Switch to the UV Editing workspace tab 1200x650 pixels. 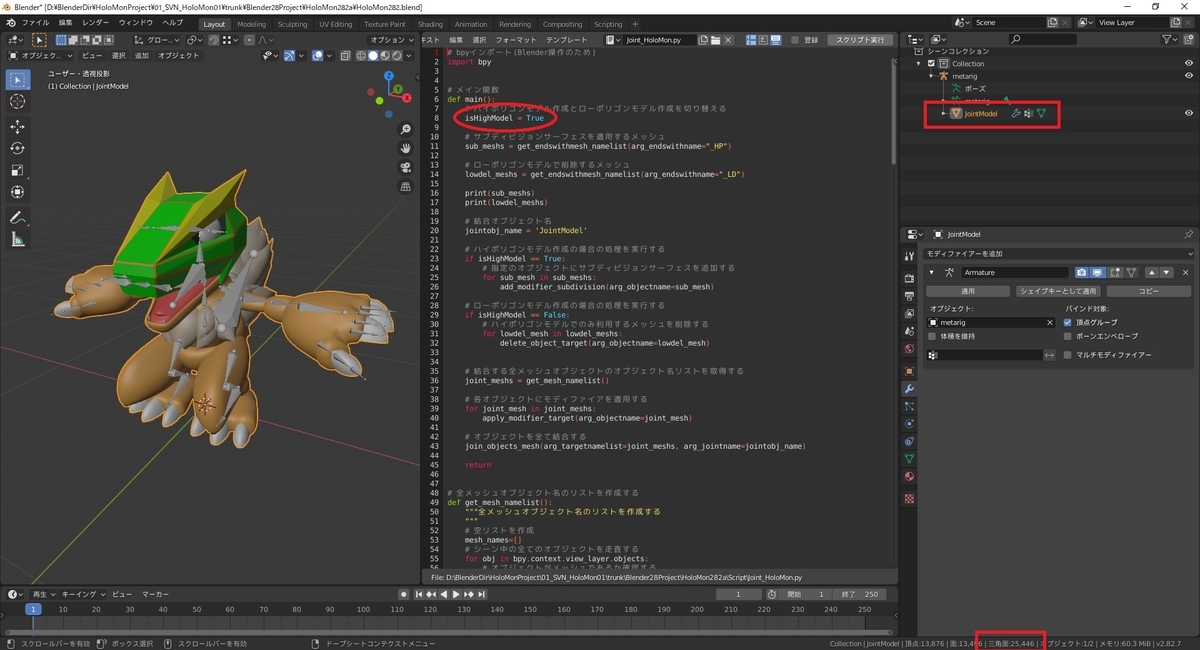pyautogui.click(x=336, y=24)
